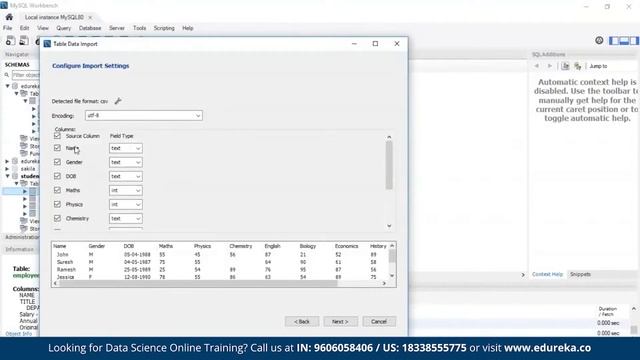The image size is (640, 360).
Task: Open field type dropdown for DOB
Action: (126, 176)
